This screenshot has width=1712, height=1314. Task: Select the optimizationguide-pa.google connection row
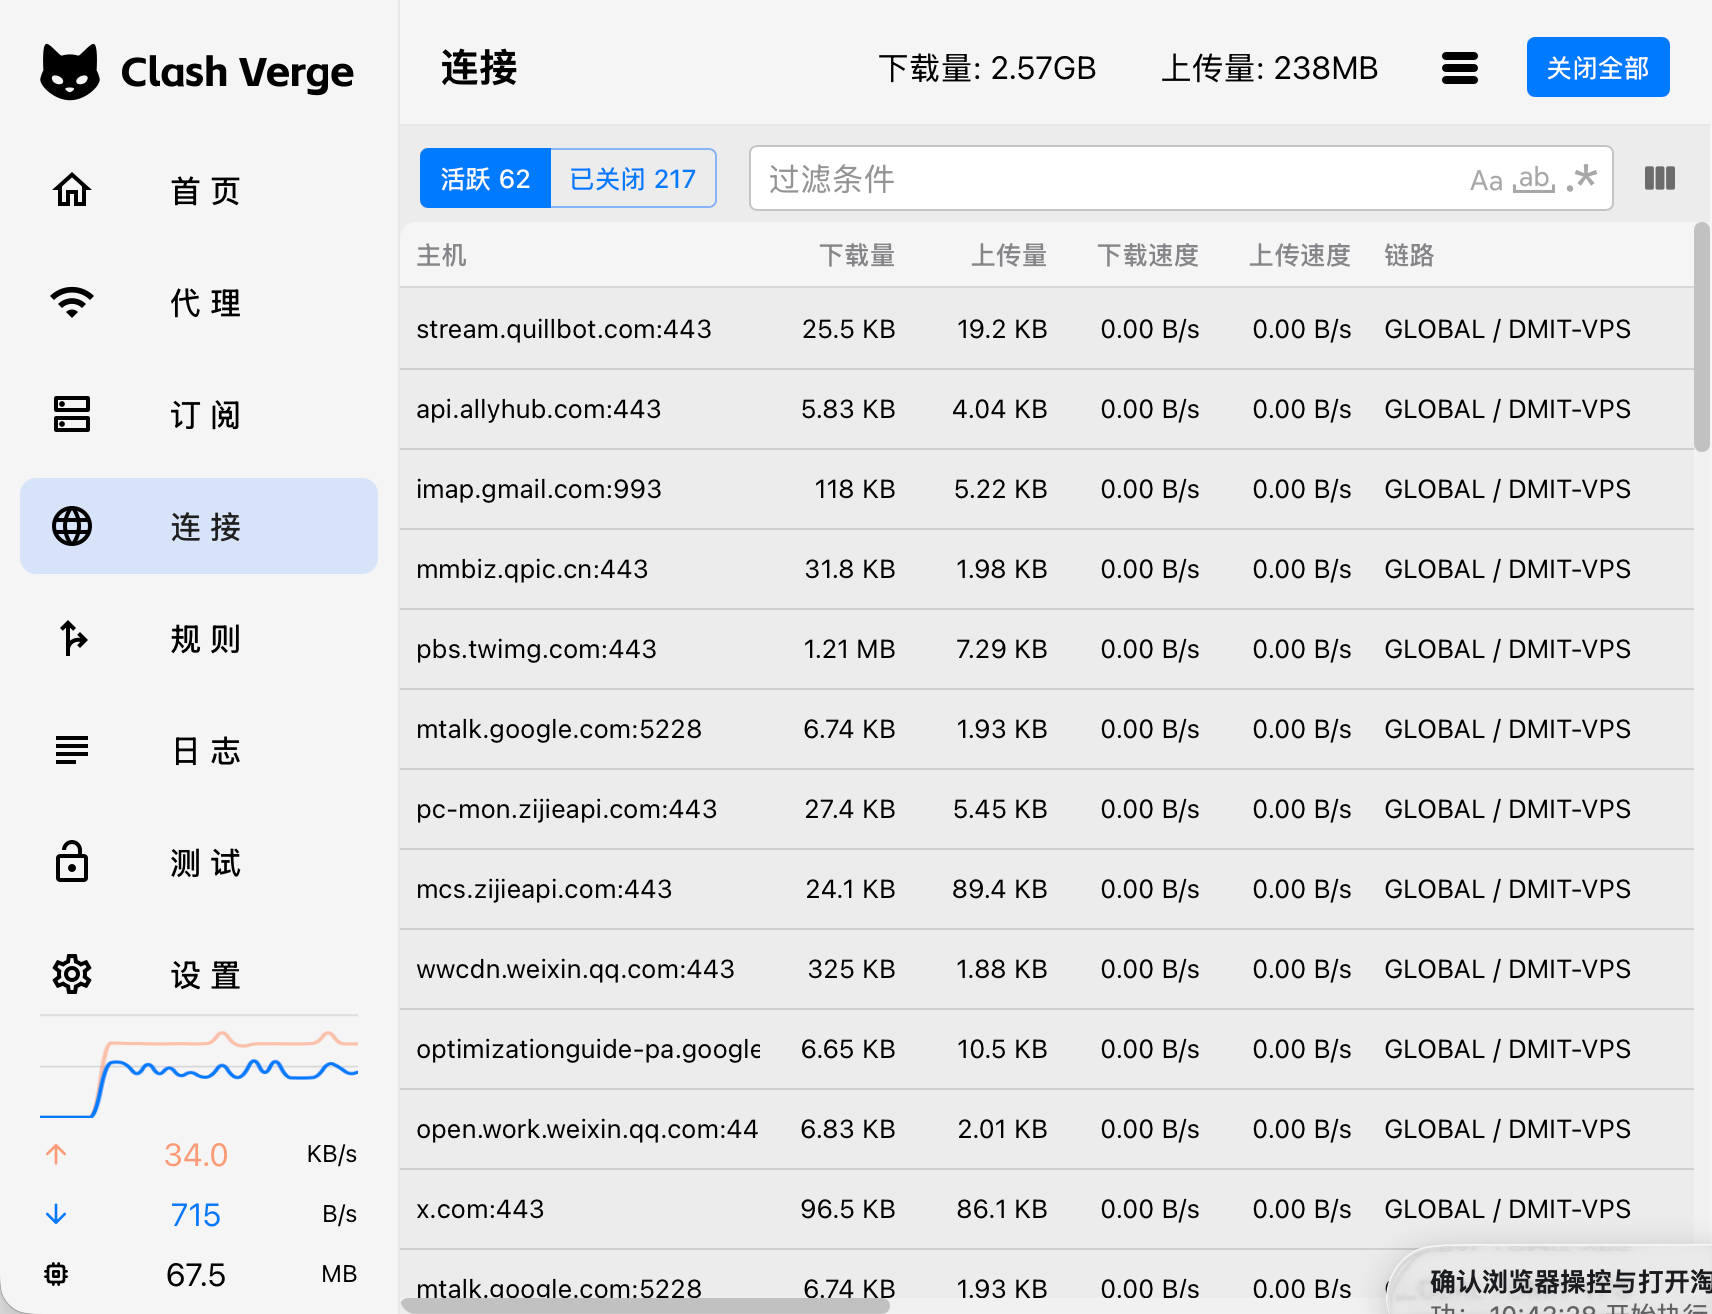(x=1047, y=1049)
